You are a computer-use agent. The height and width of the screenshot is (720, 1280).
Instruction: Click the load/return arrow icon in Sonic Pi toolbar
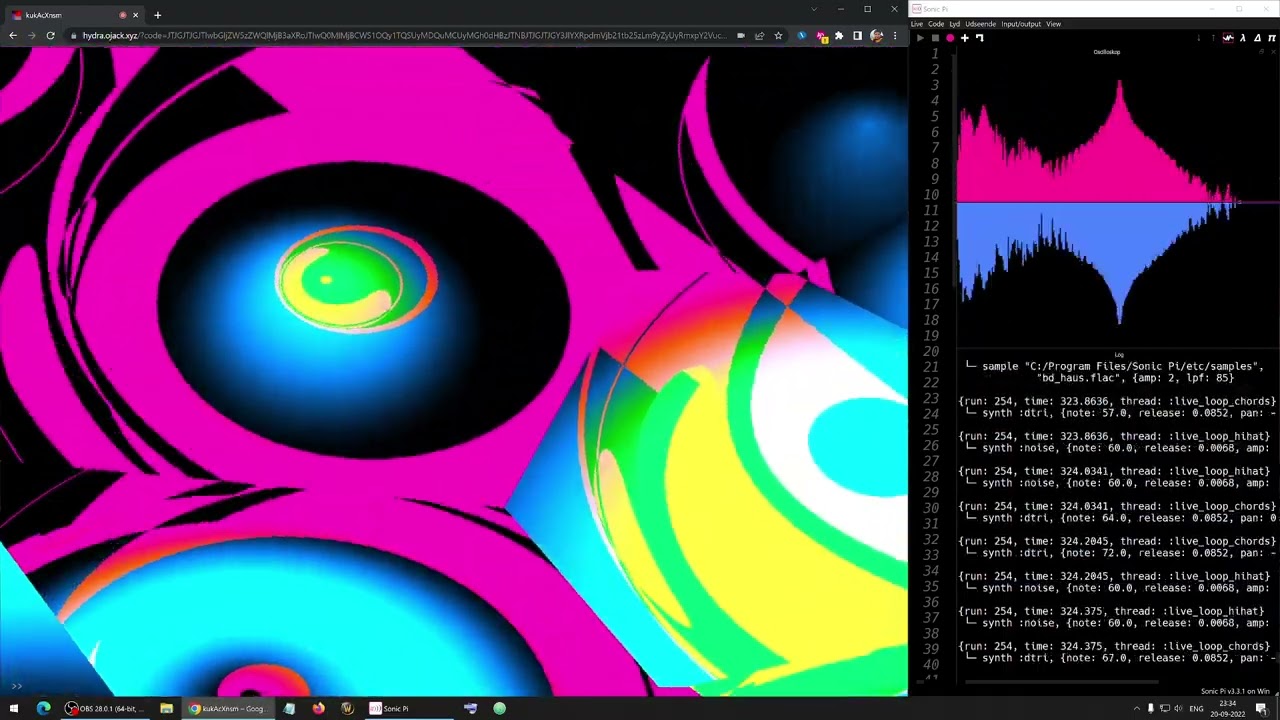pyautogui.click(x=980, y=38)
